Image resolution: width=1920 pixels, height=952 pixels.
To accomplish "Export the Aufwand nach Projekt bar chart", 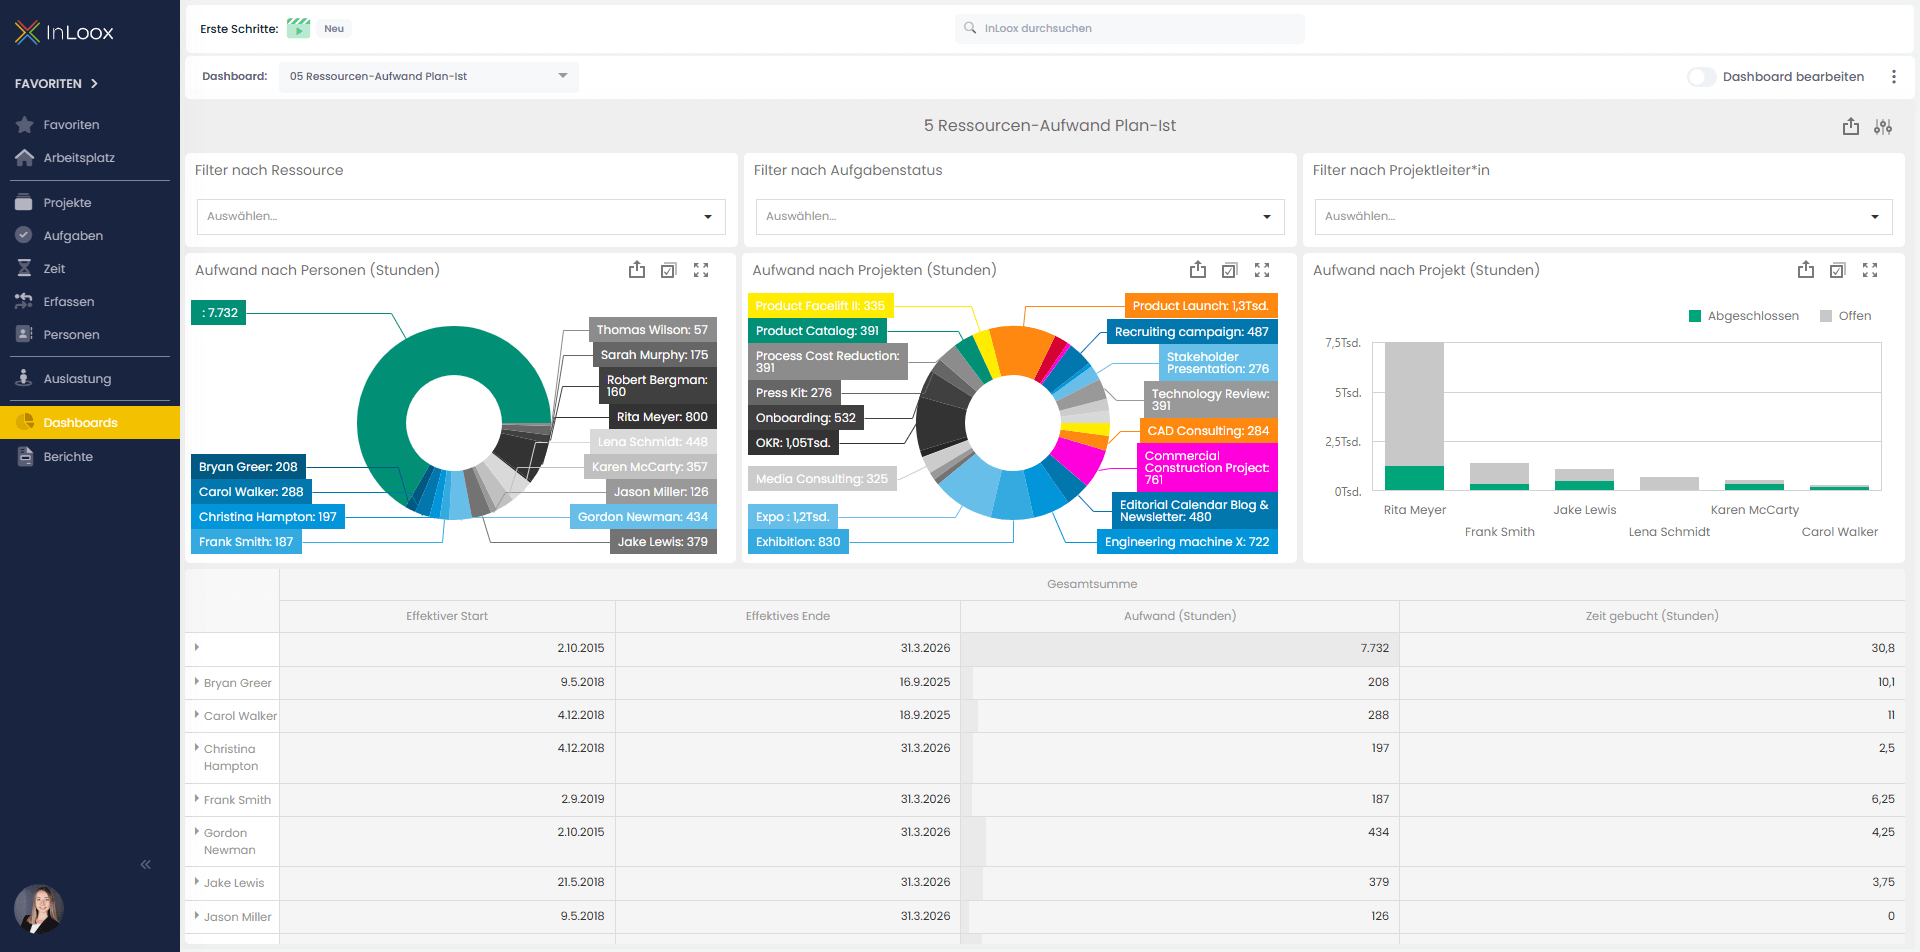I will pos(1805,270).
